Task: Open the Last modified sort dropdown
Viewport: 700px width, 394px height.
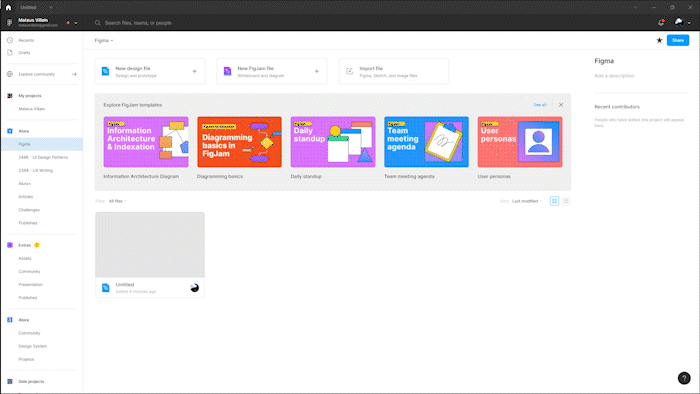Action: click(527, 201)
